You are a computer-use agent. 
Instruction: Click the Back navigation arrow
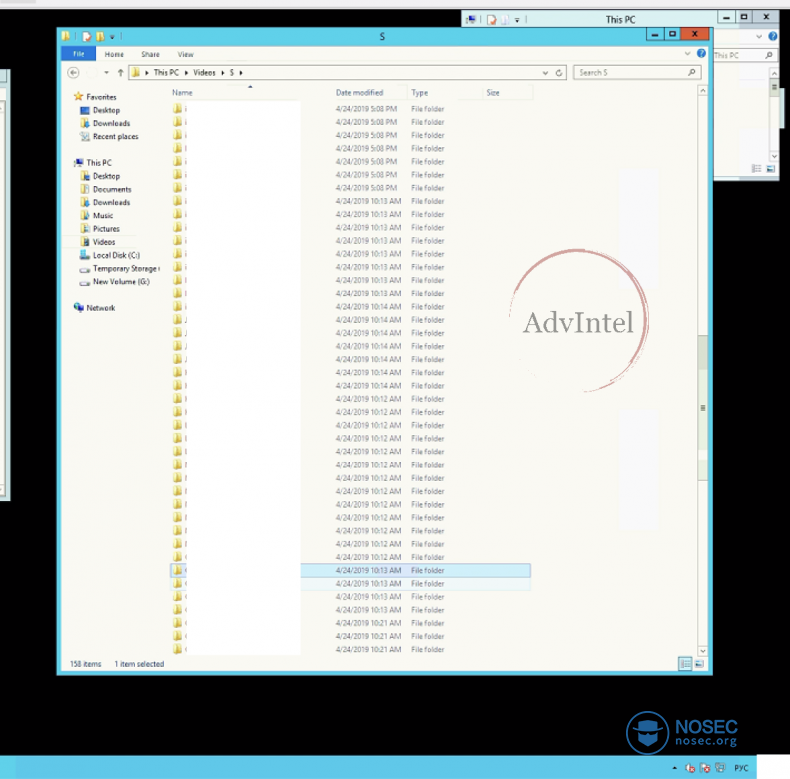[73, 73]
